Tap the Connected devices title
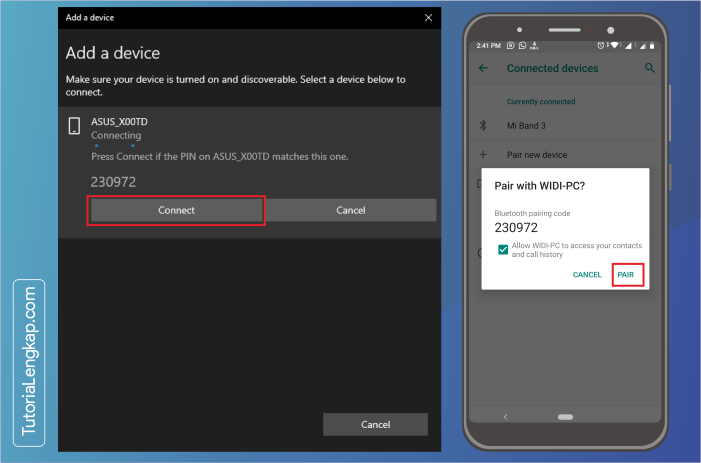Screen dimensions: 701x463 pyautogui.click(x=552, y=68)
